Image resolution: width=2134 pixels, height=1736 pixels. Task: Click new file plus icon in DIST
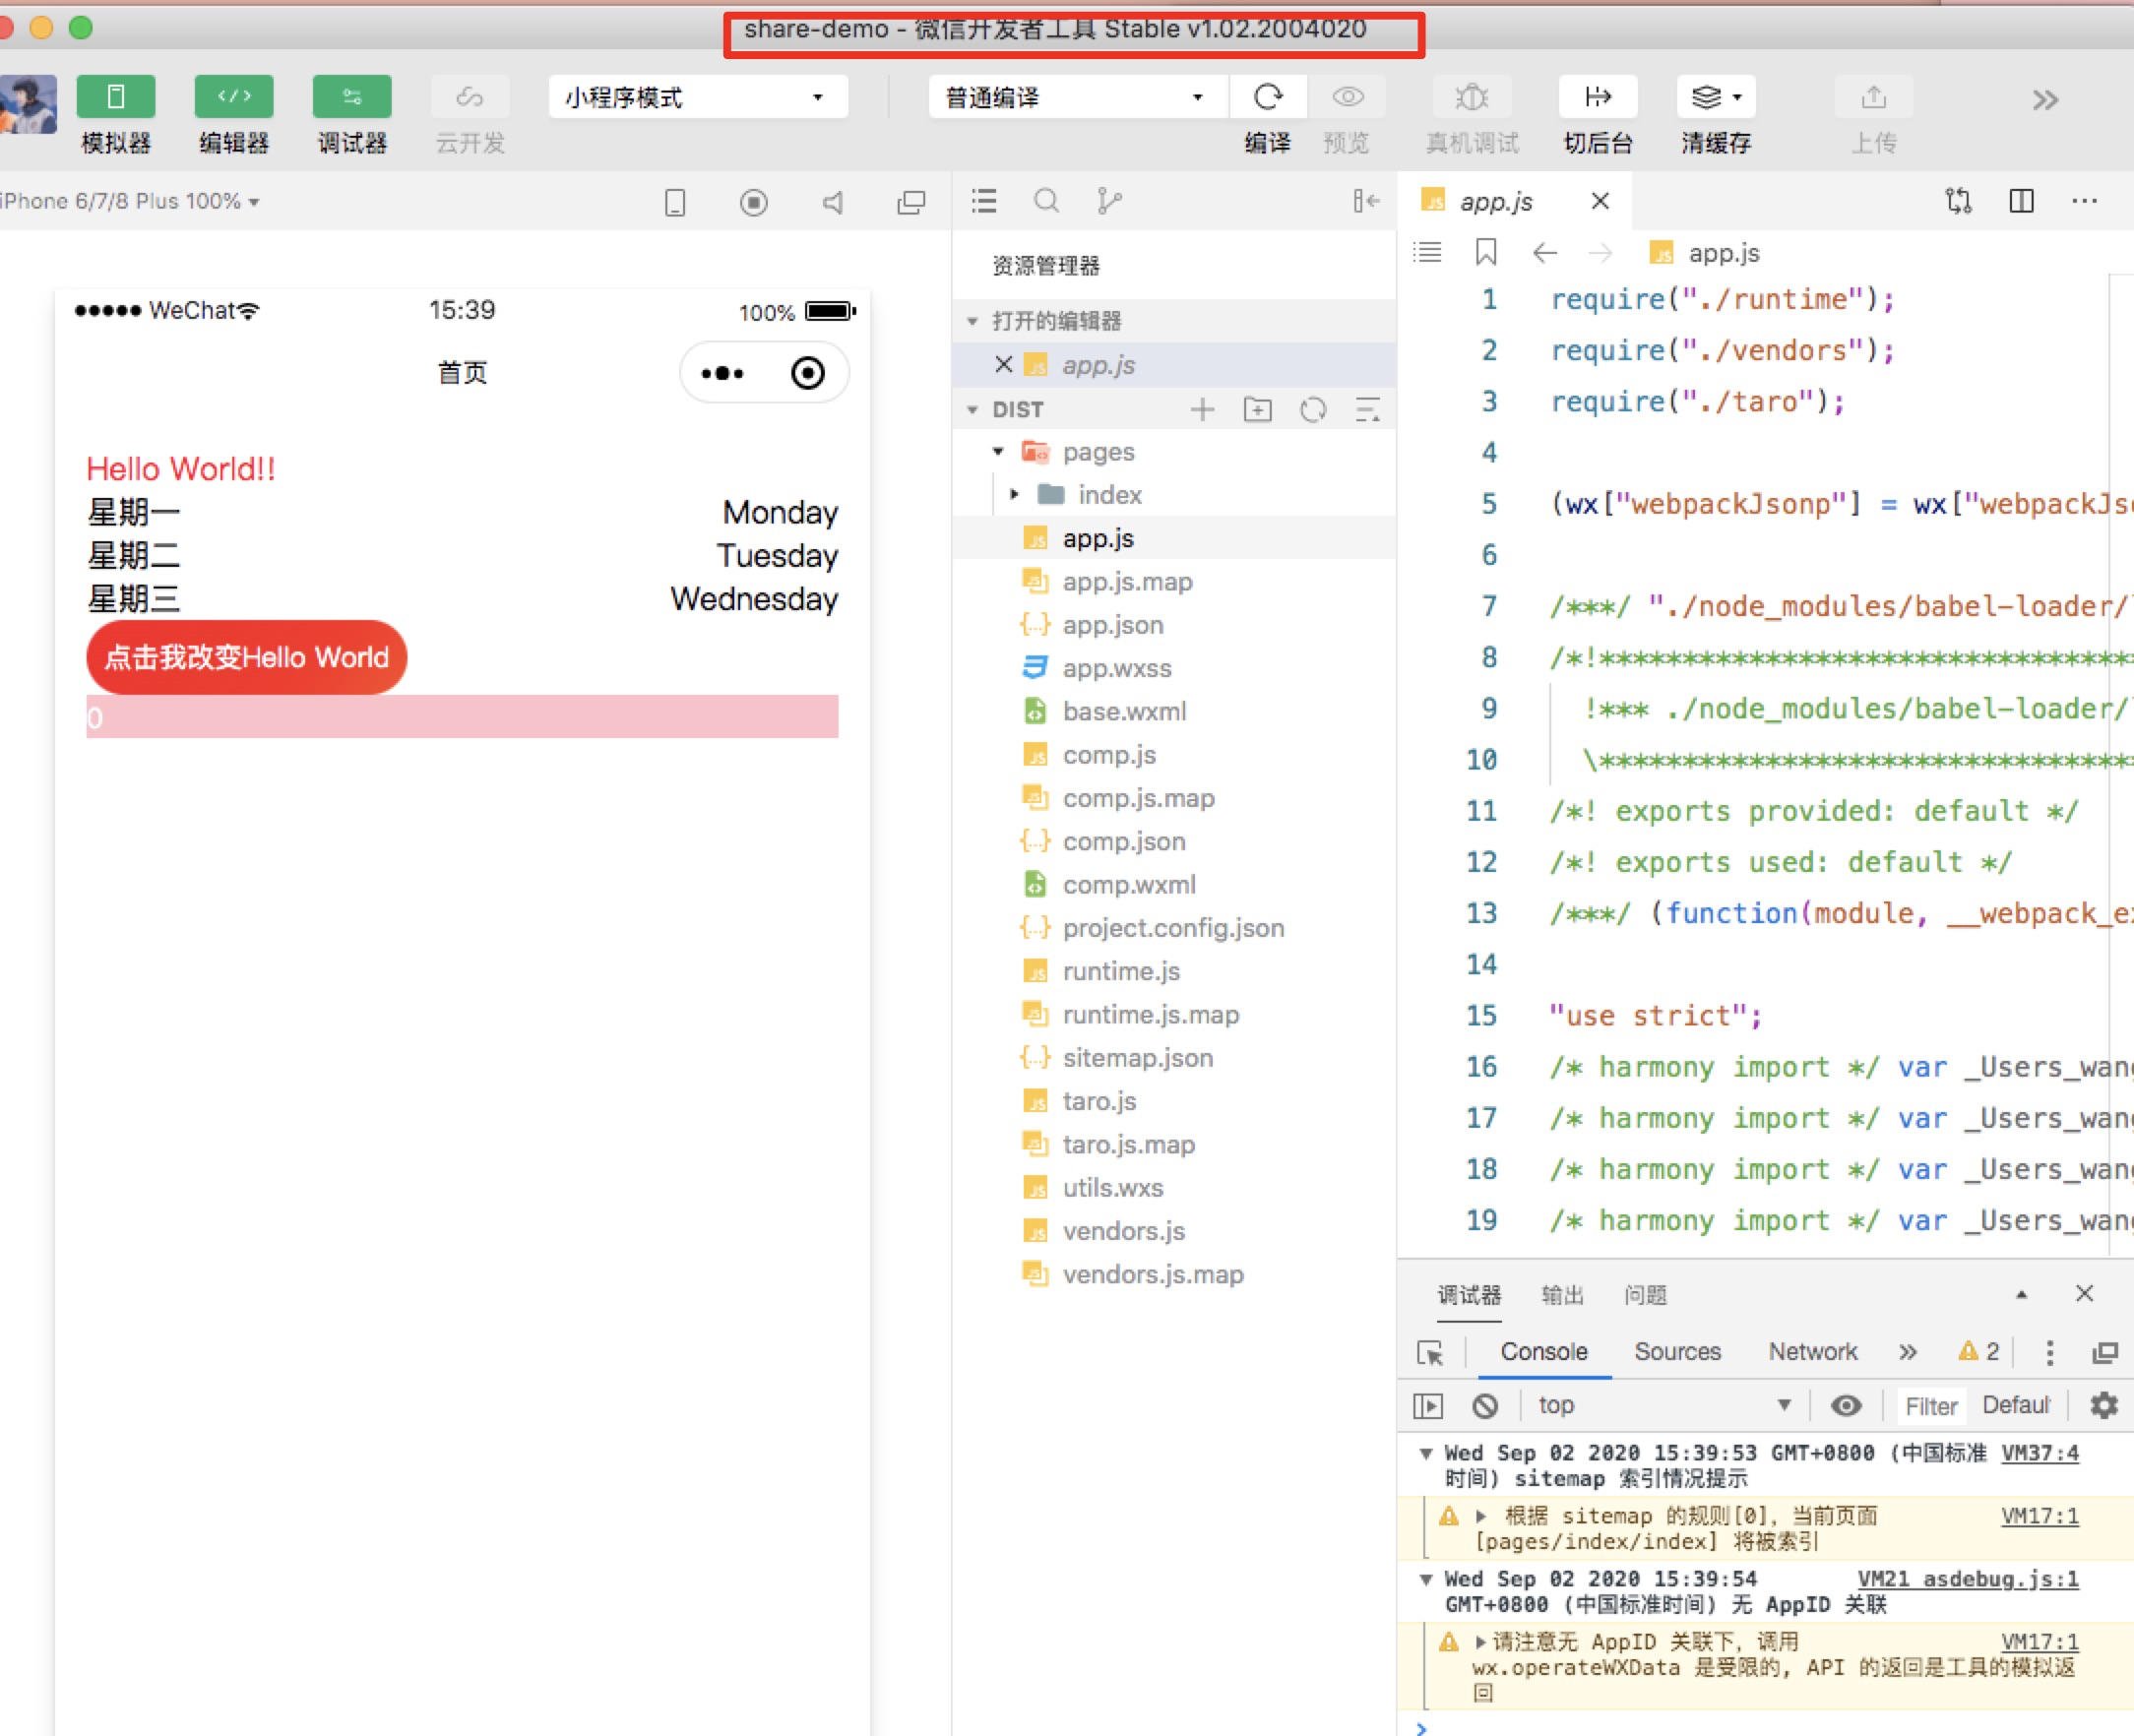pos(1202,409)
